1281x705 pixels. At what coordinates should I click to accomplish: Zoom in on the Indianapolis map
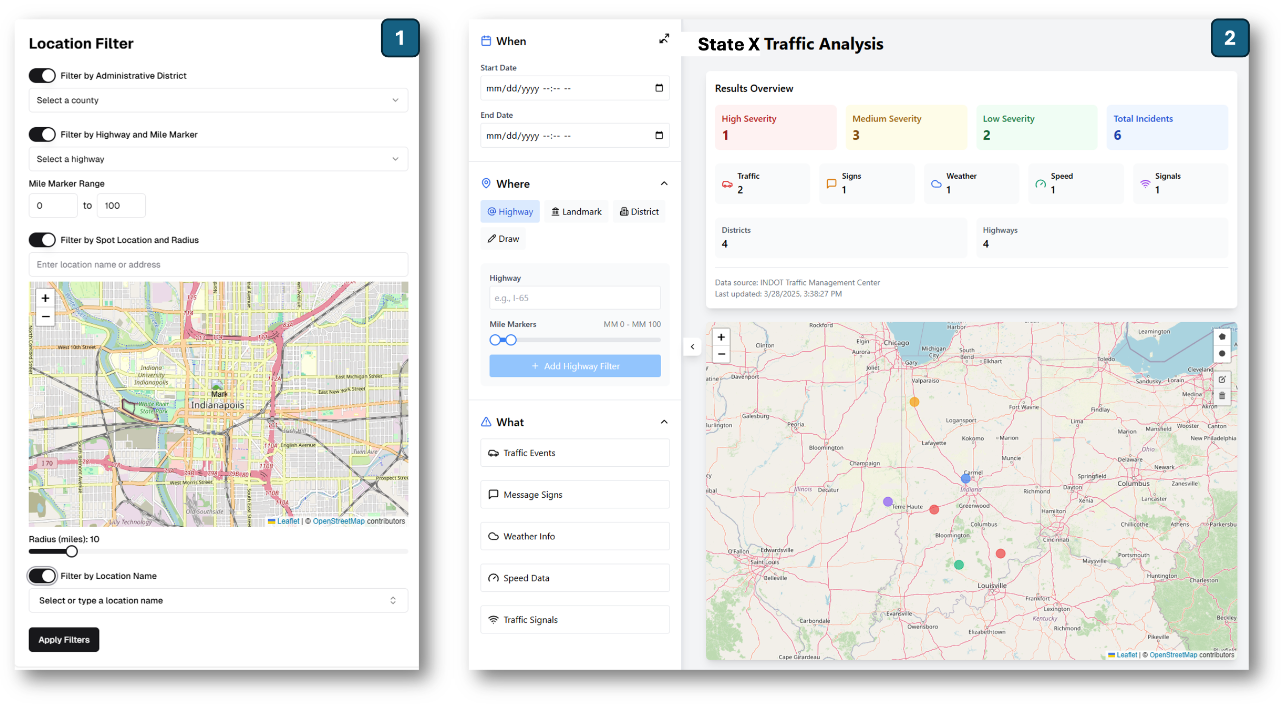45,298
